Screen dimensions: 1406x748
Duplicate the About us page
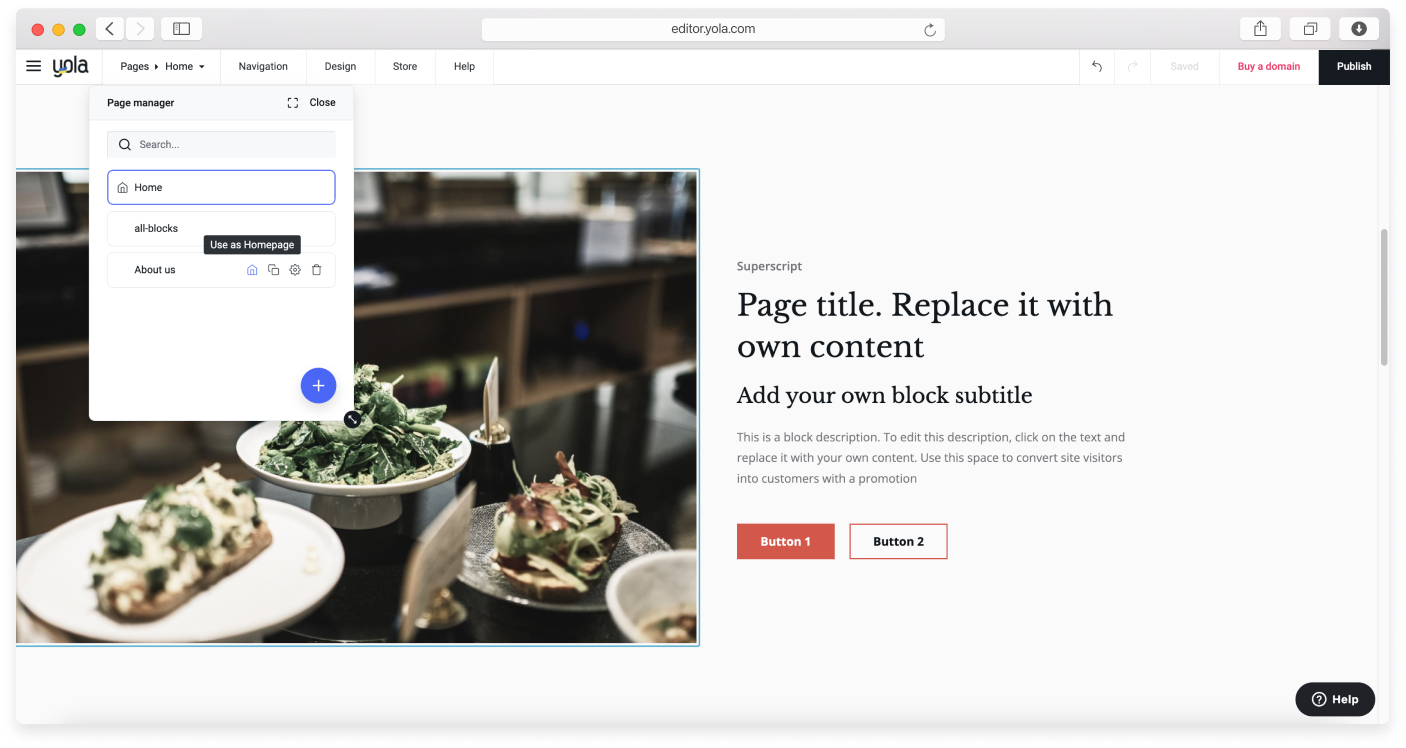(273, 270)
